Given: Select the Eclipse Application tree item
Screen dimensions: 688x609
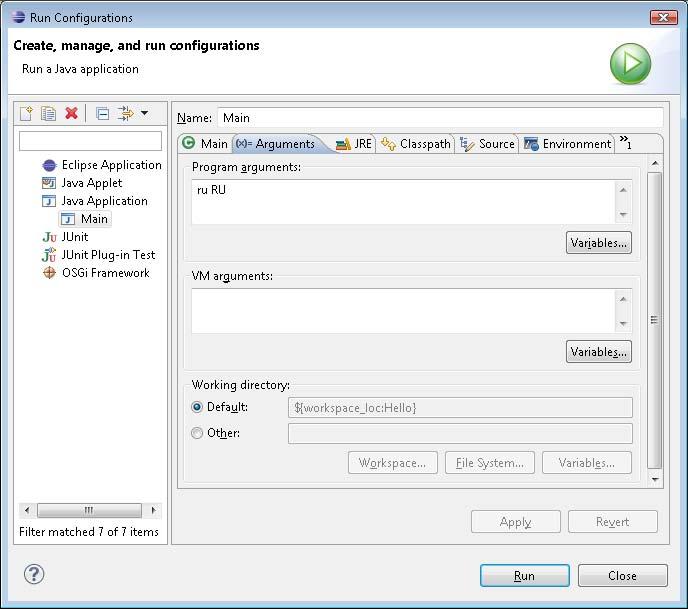Looking at the screenshot, I should 102,165.
